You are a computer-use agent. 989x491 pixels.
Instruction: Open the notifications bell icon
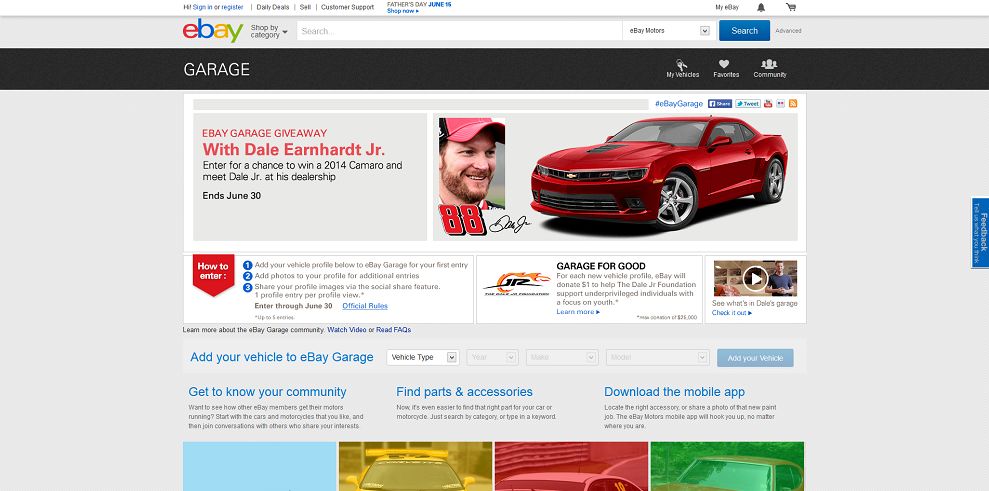tap(761, 8)
